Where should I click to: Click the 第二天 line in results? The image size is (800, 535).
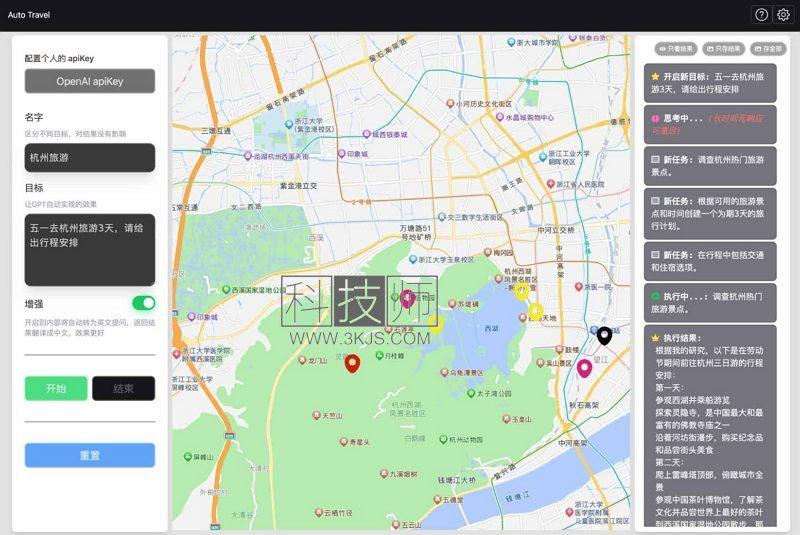click(669, 462)
